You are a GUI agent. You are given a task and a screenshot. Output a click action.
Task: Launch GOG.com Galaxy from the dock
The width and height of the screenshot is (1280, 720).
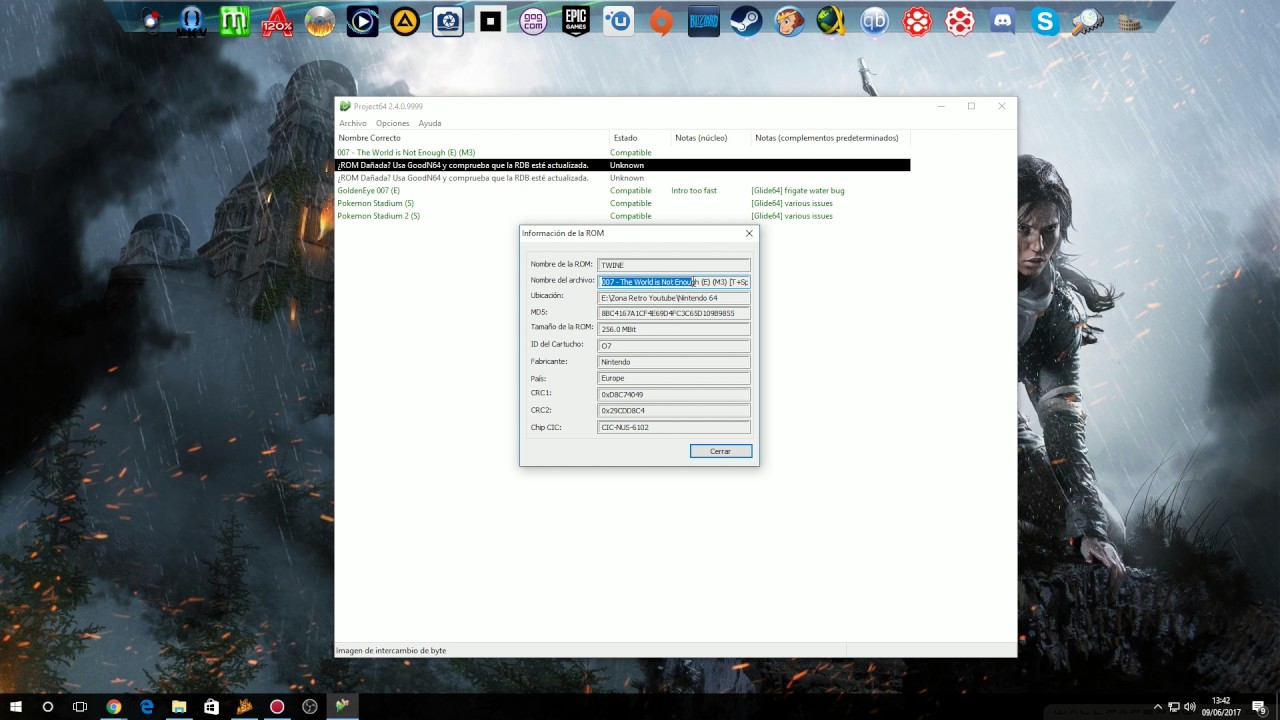click(533, 21)
